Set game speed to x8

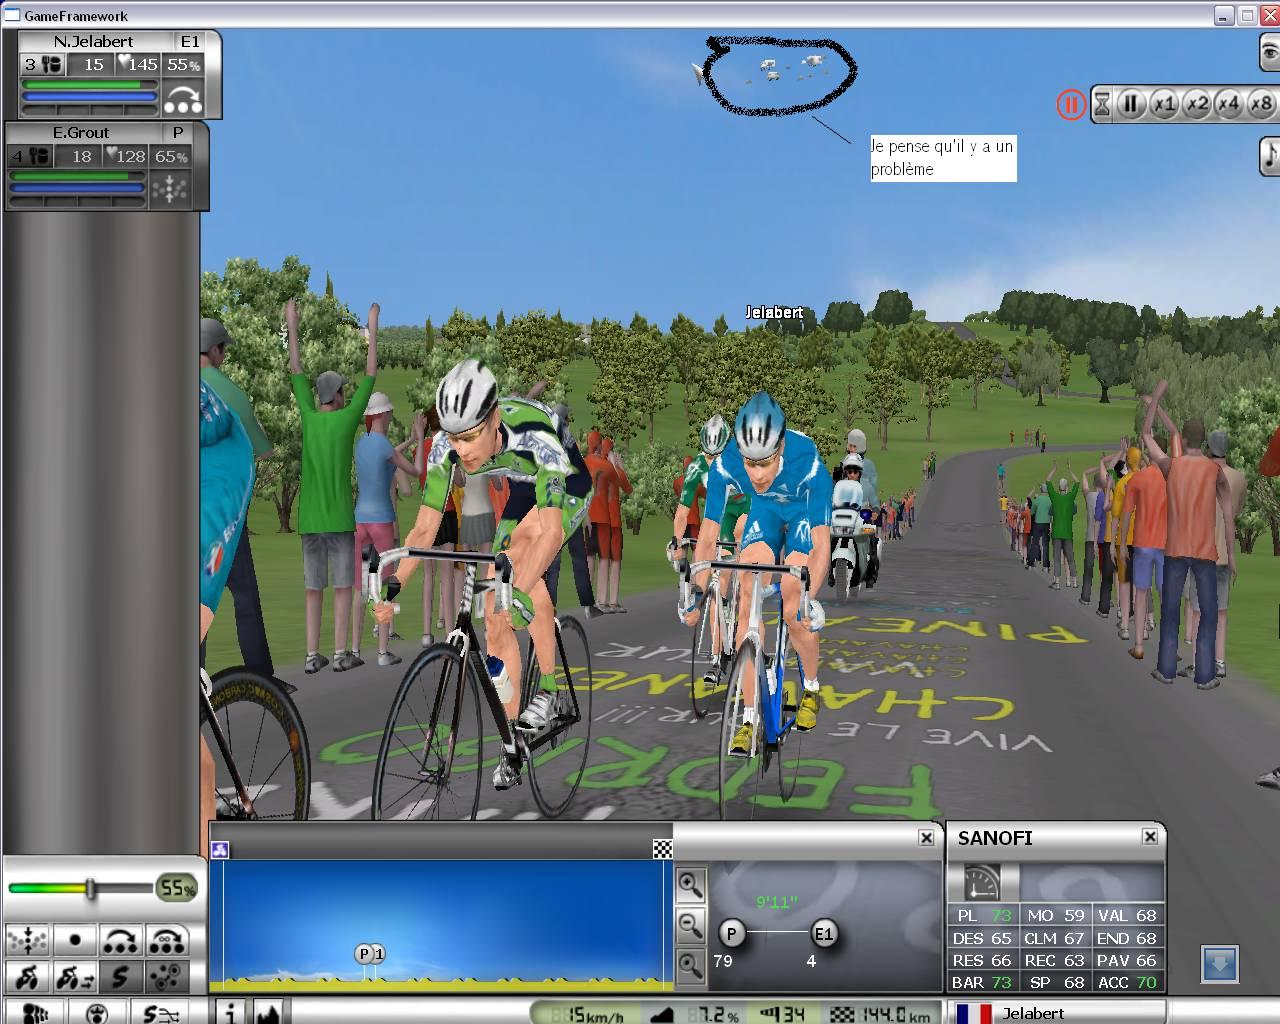click(1261, 104)
